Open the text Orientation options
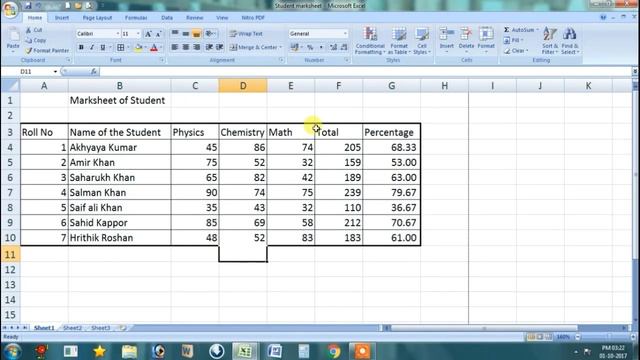This screenshot has height=360, width=640. [210, 33]
